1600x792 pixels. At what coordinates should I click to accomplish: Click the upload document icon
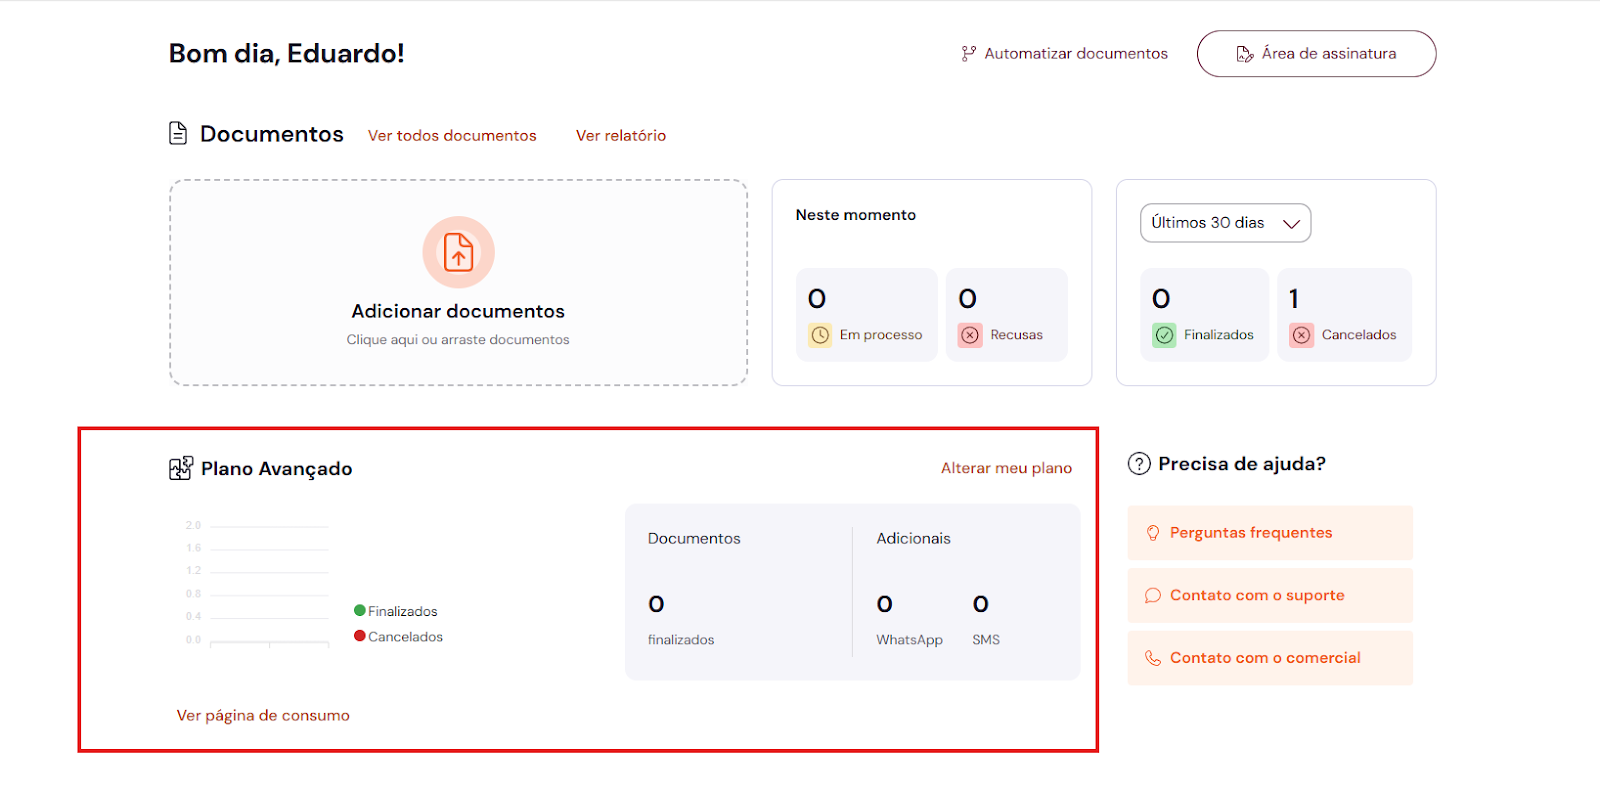458,252
